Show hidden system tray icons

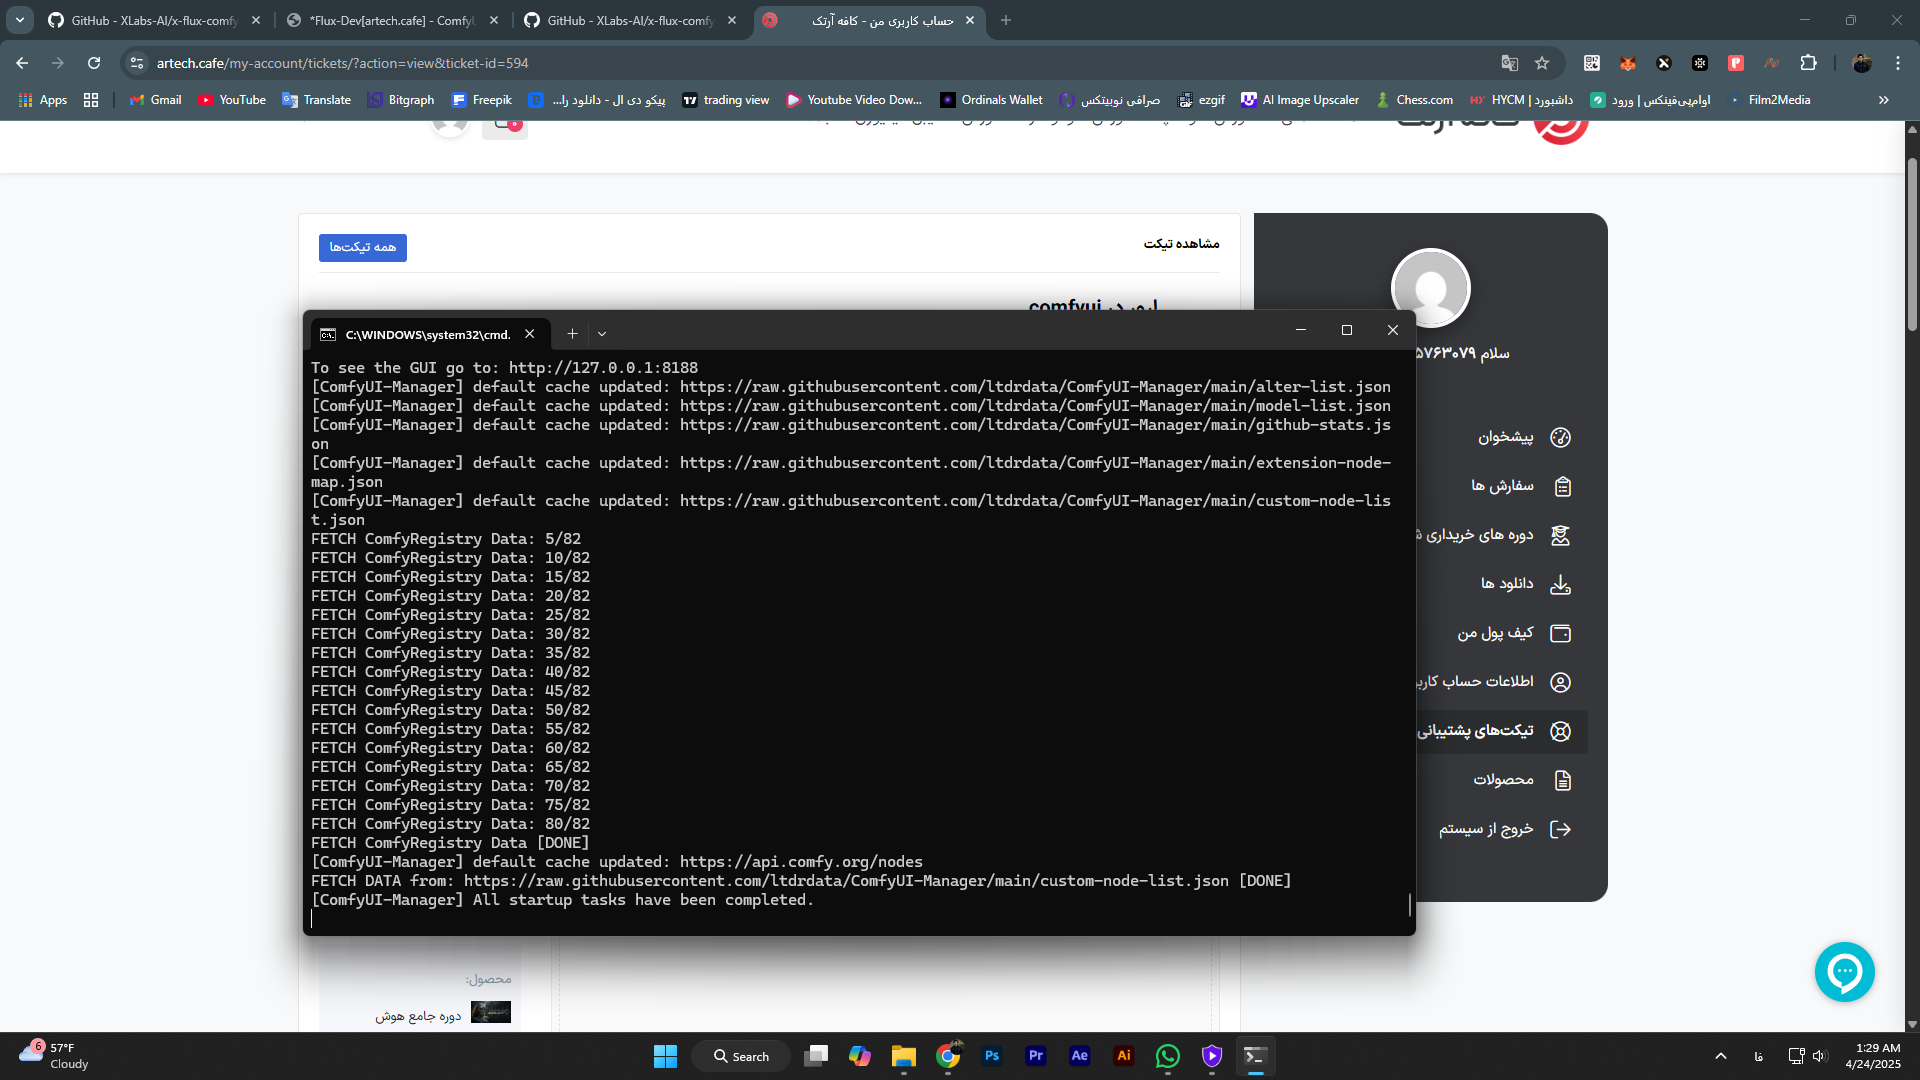click(x=1720, y=1056)
